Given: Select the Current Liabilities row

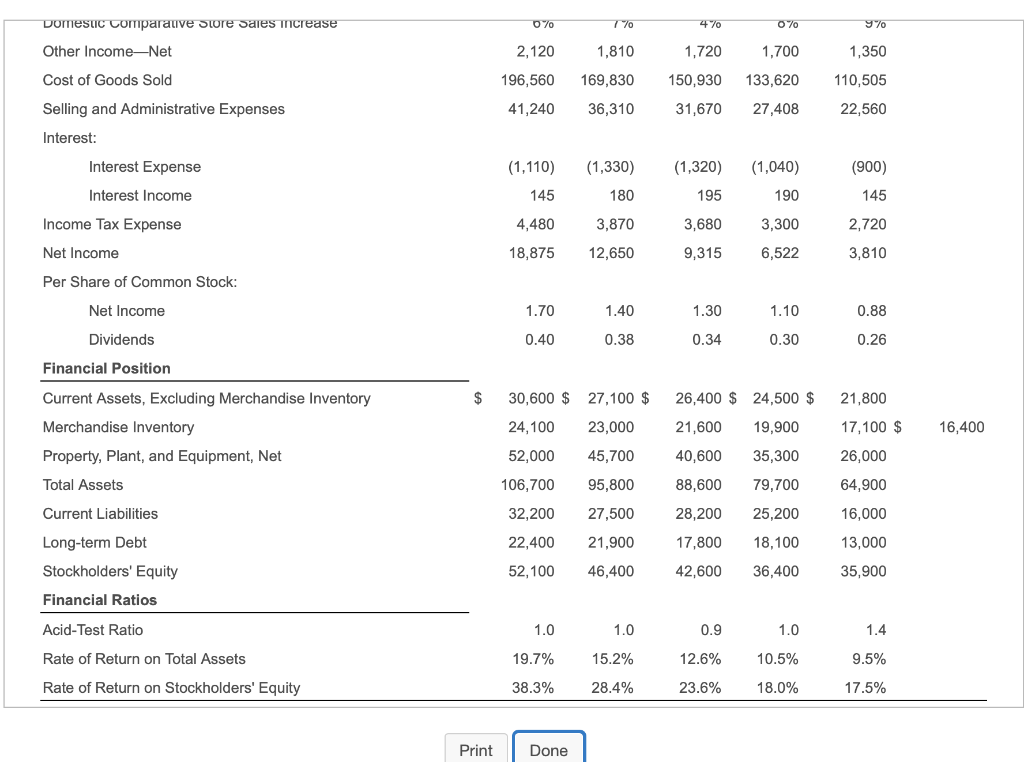Looking at the screenshot, I should 100,513.
